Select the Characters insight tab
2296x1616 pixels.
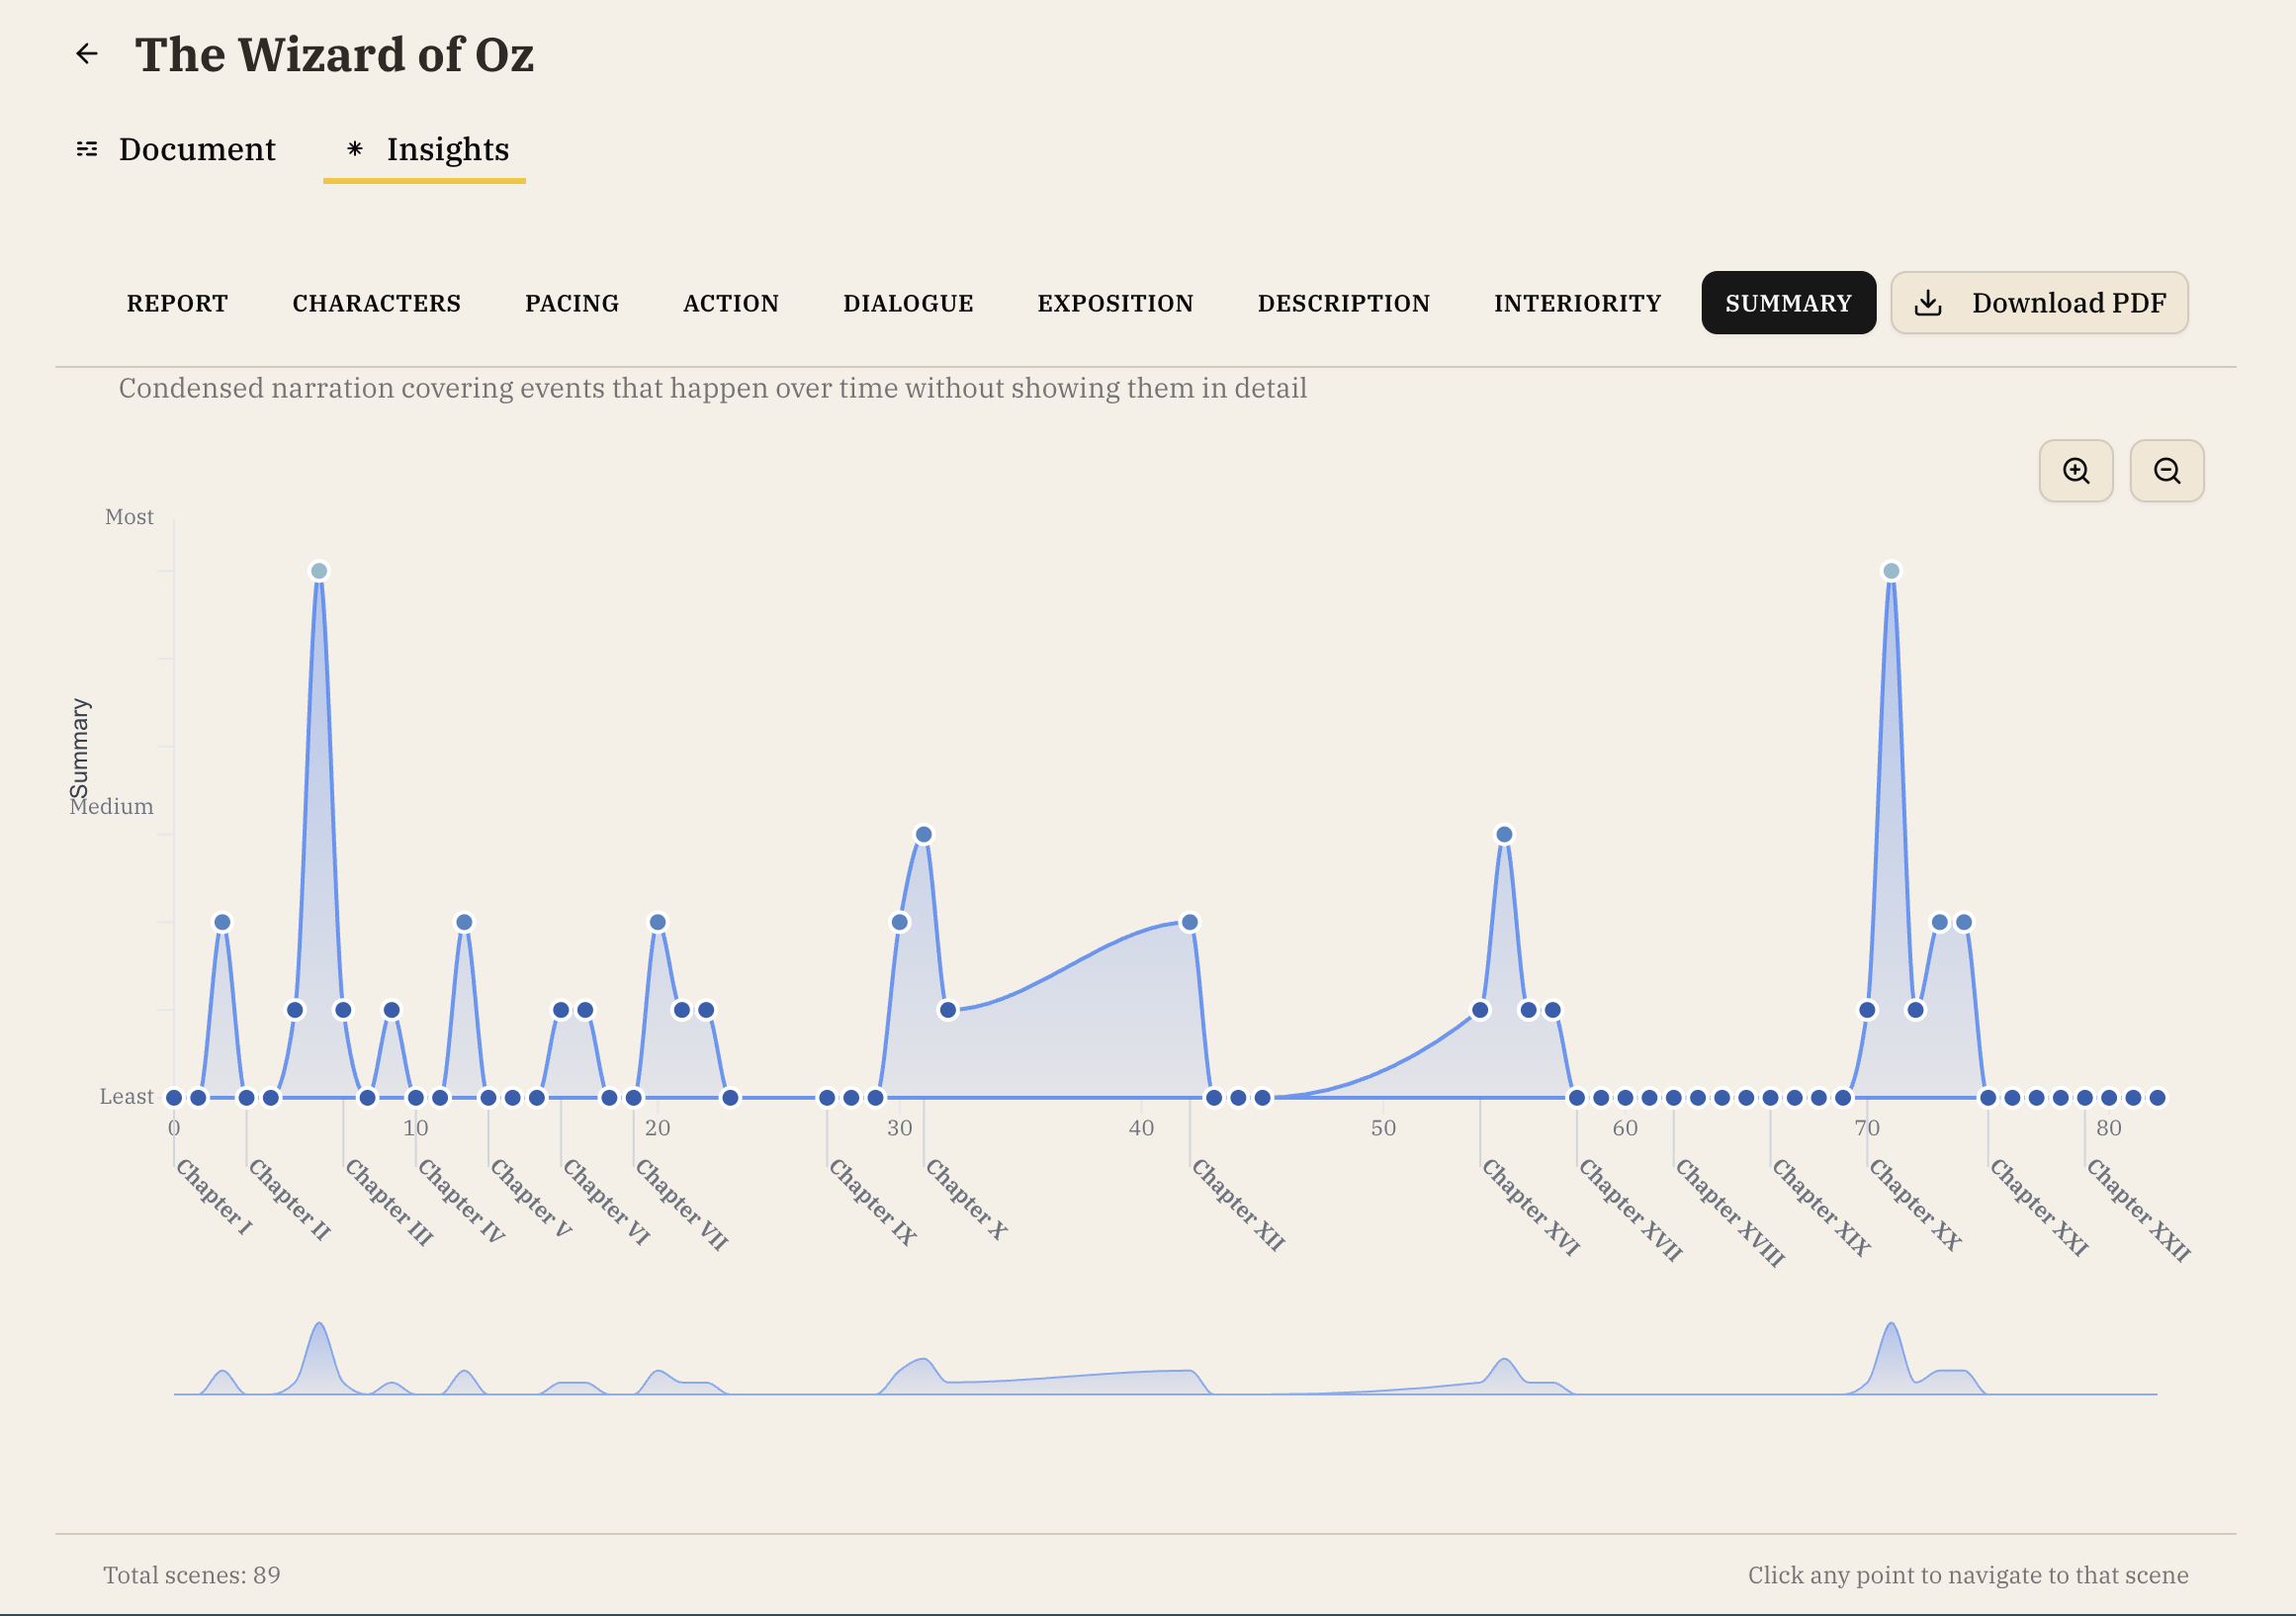click(376, 303)
